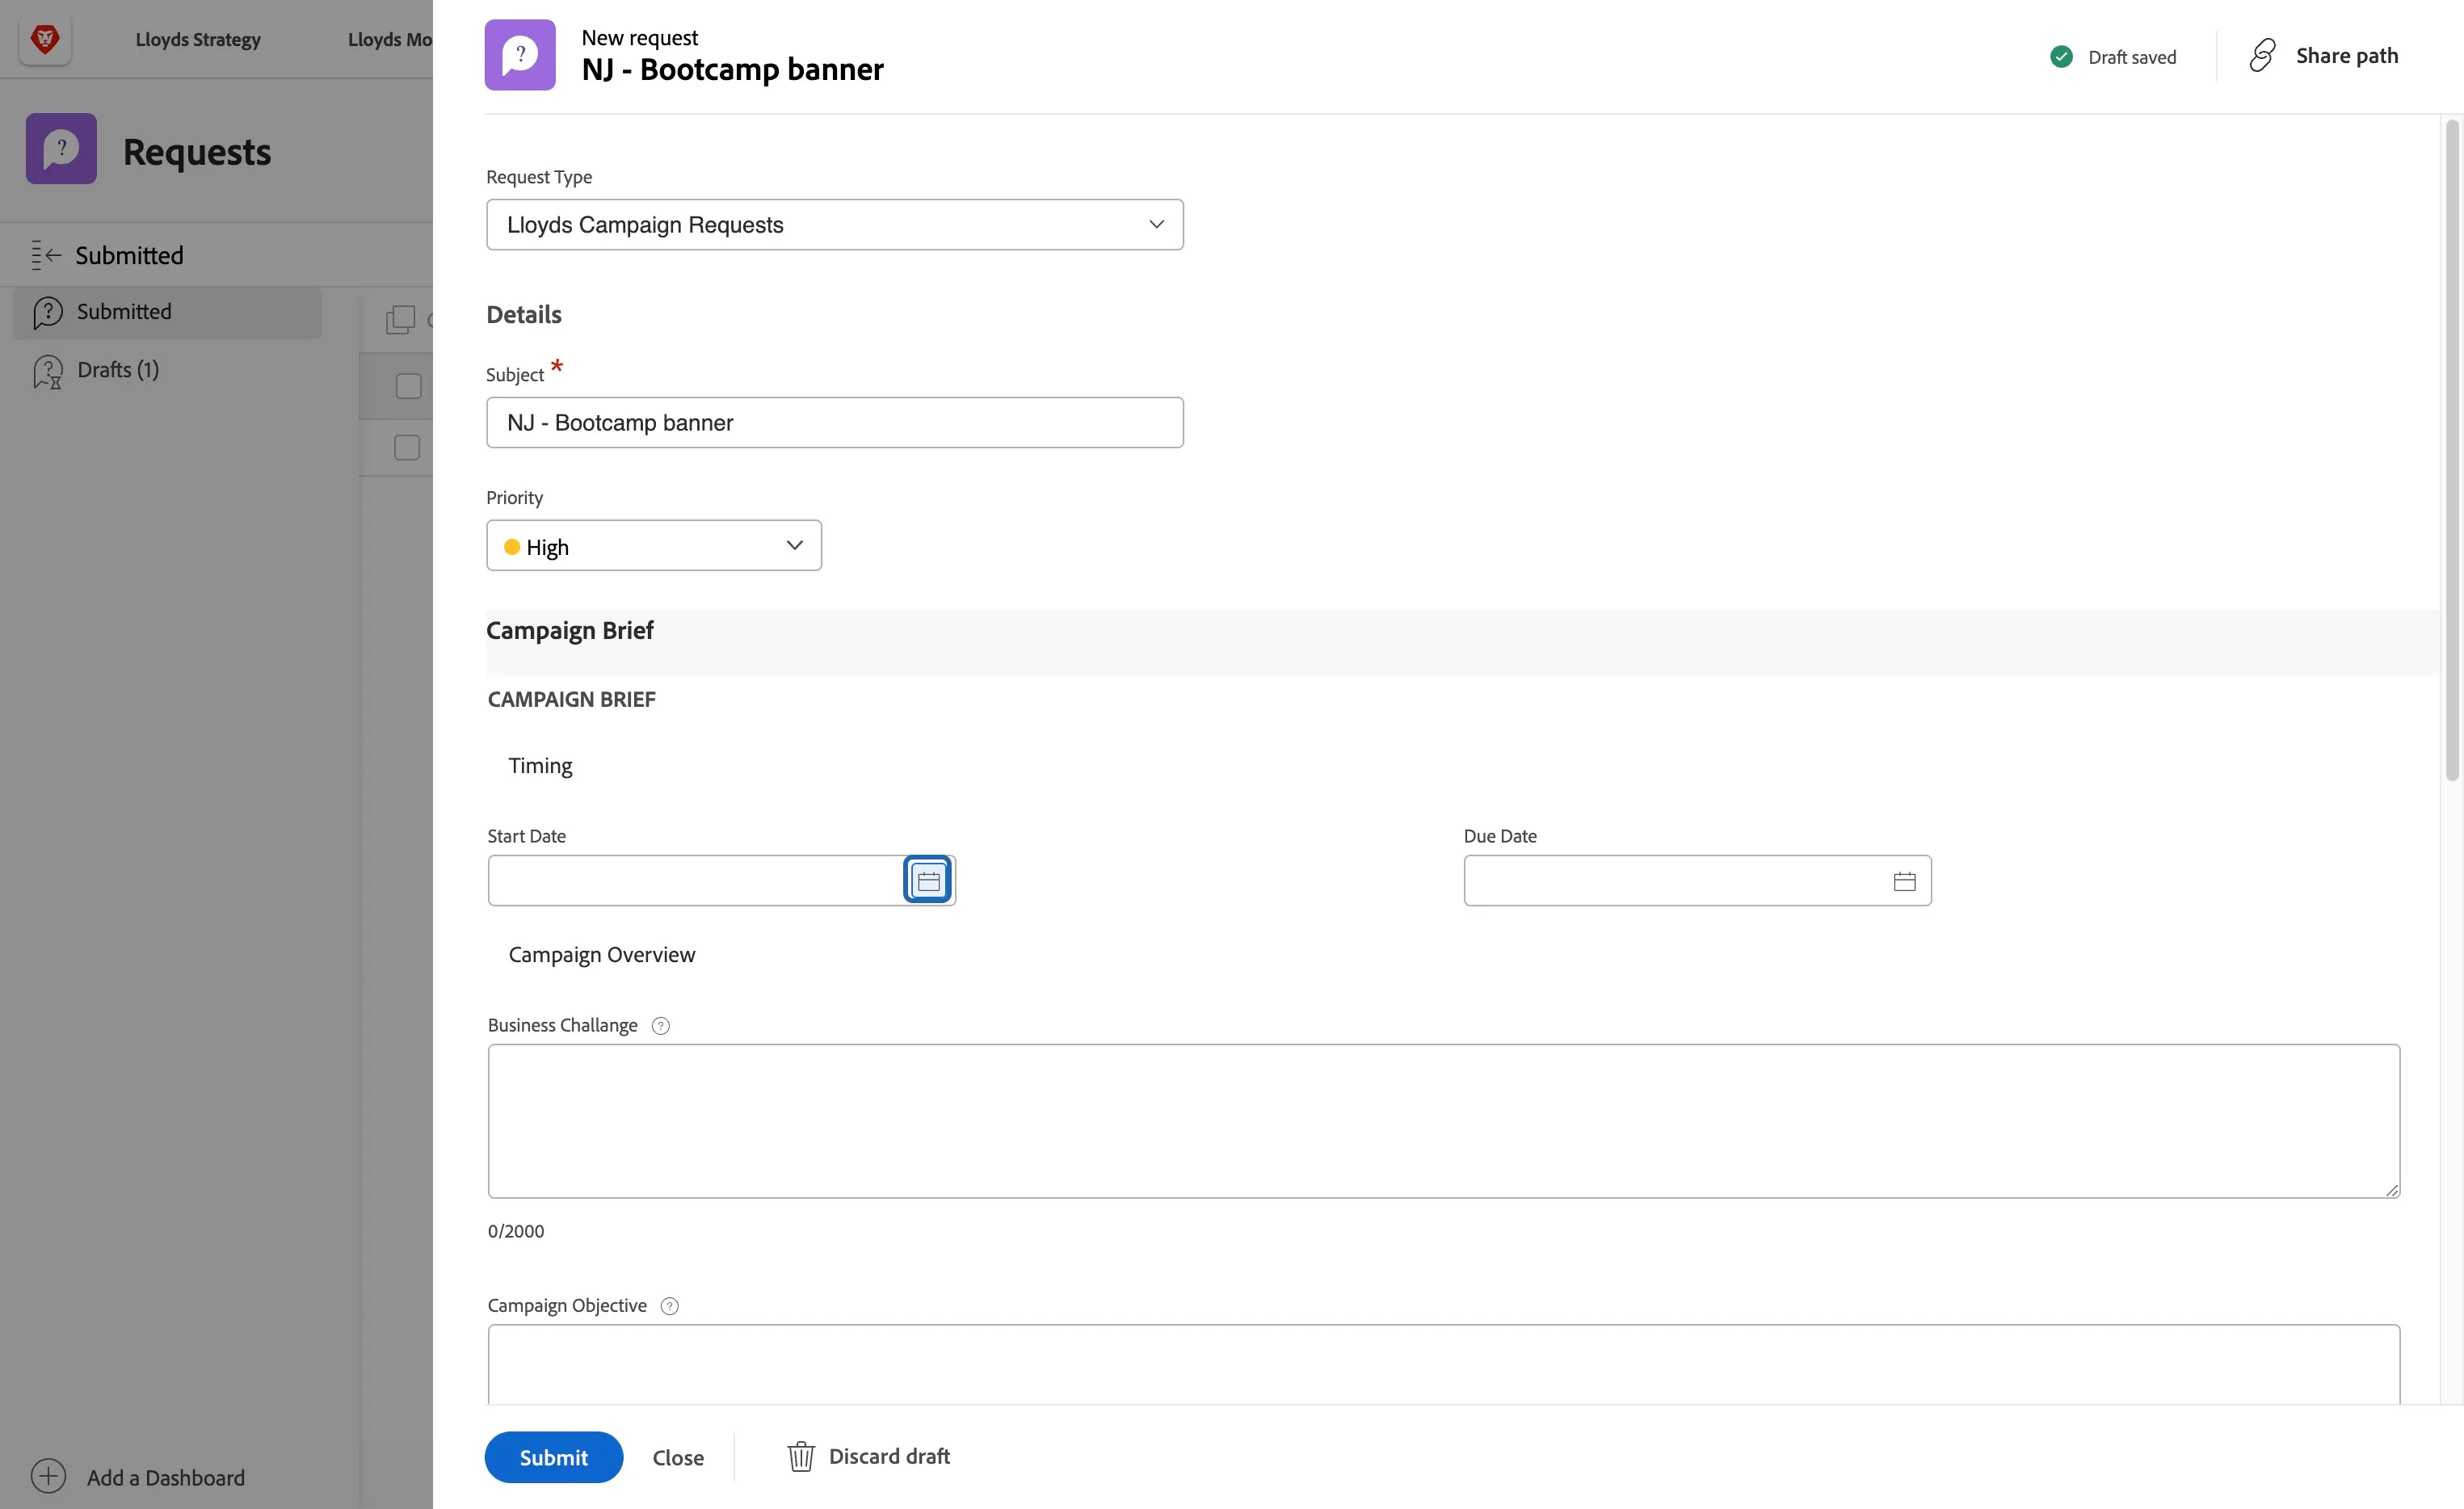Open Drafts (1) in the sidebar

click(x=118, y=370)
